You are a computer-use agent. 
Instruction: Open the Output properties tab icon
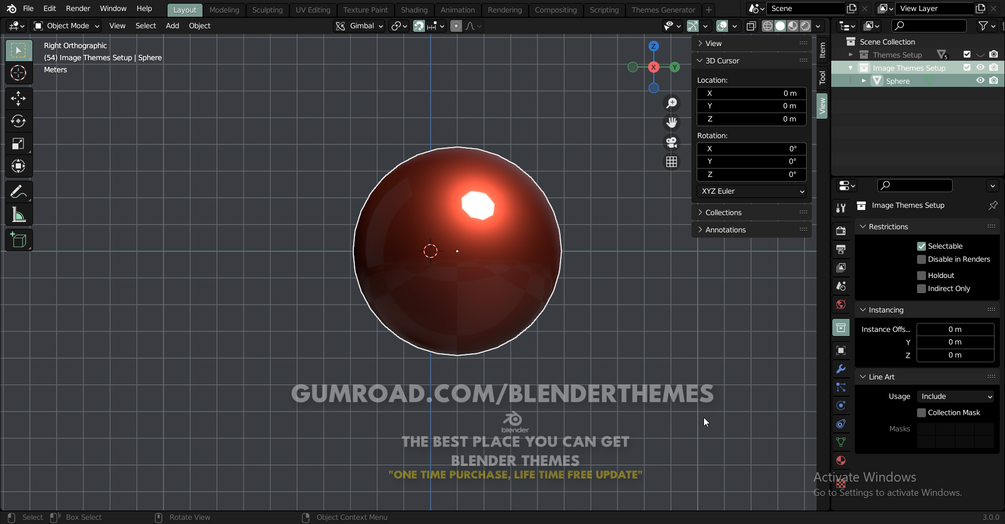click(x=841, y=249)
